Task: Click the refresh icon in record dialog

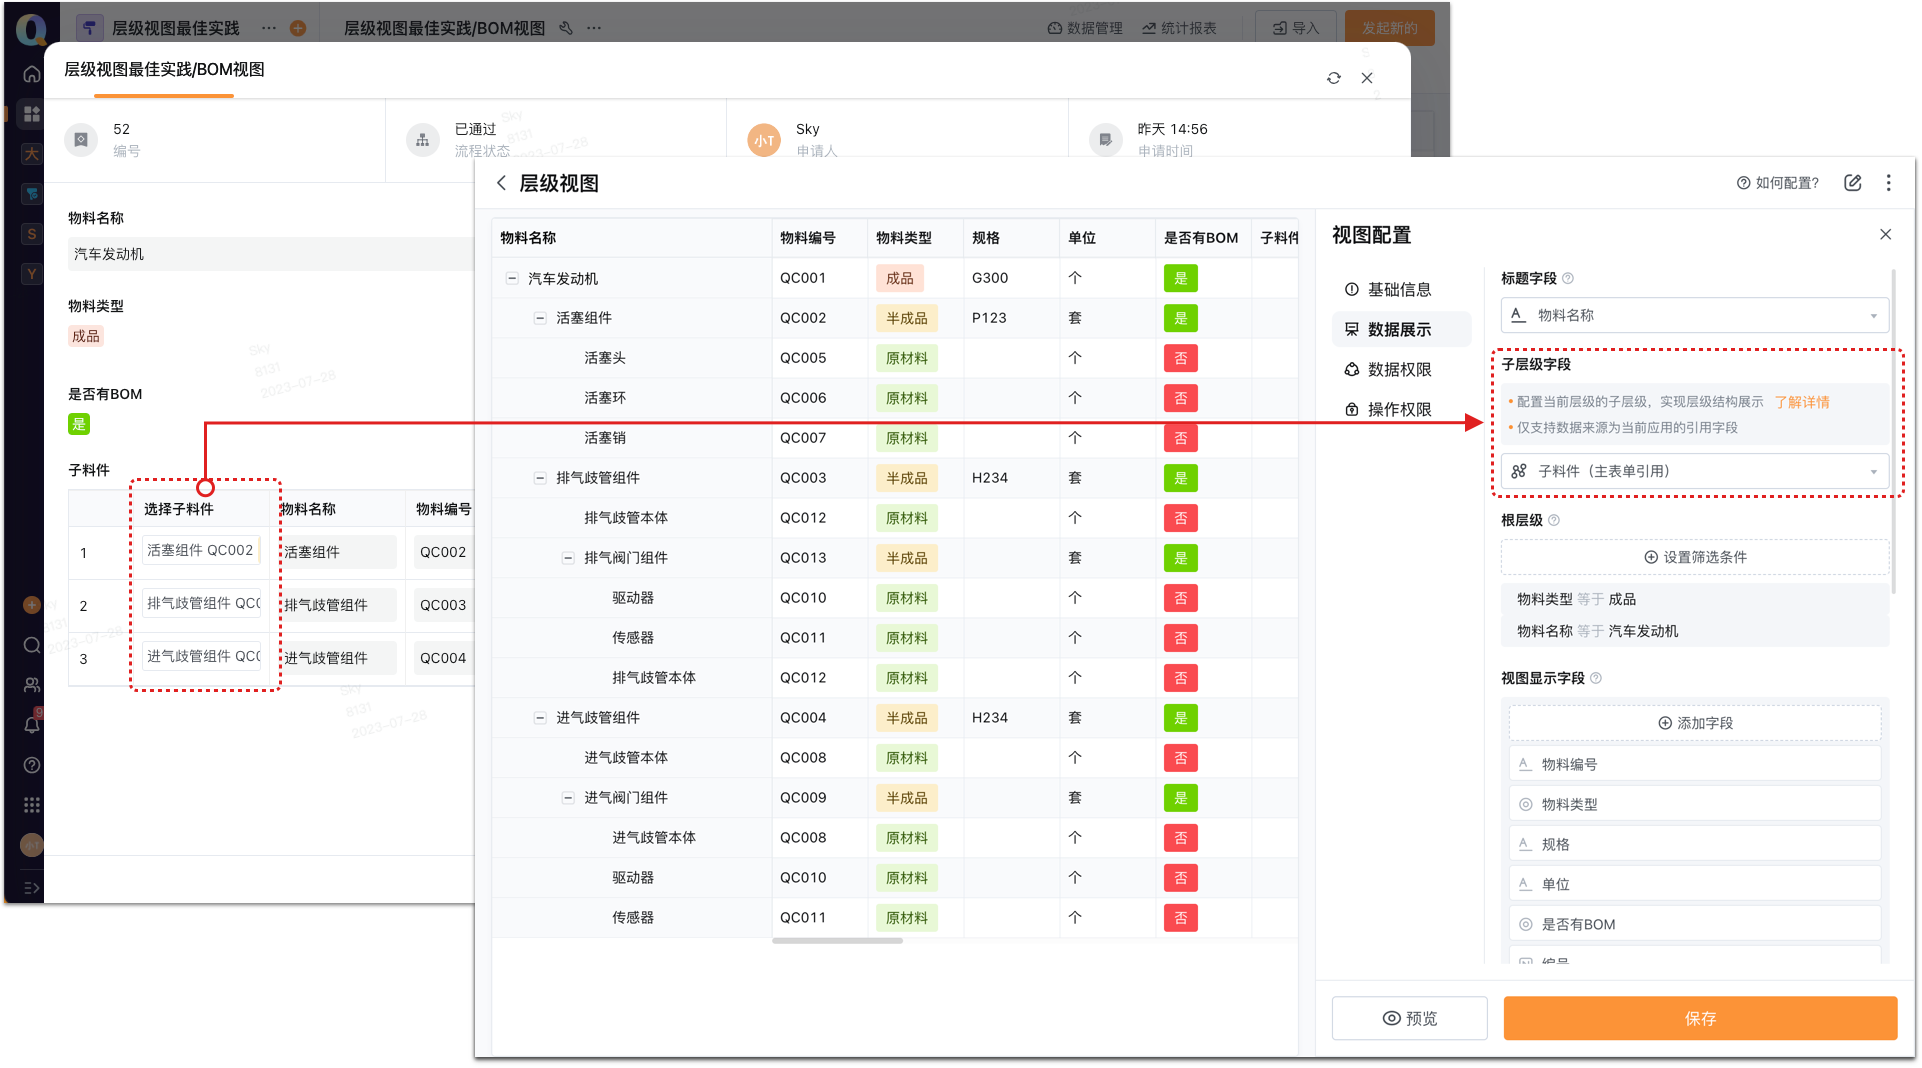Action: 1333,78
